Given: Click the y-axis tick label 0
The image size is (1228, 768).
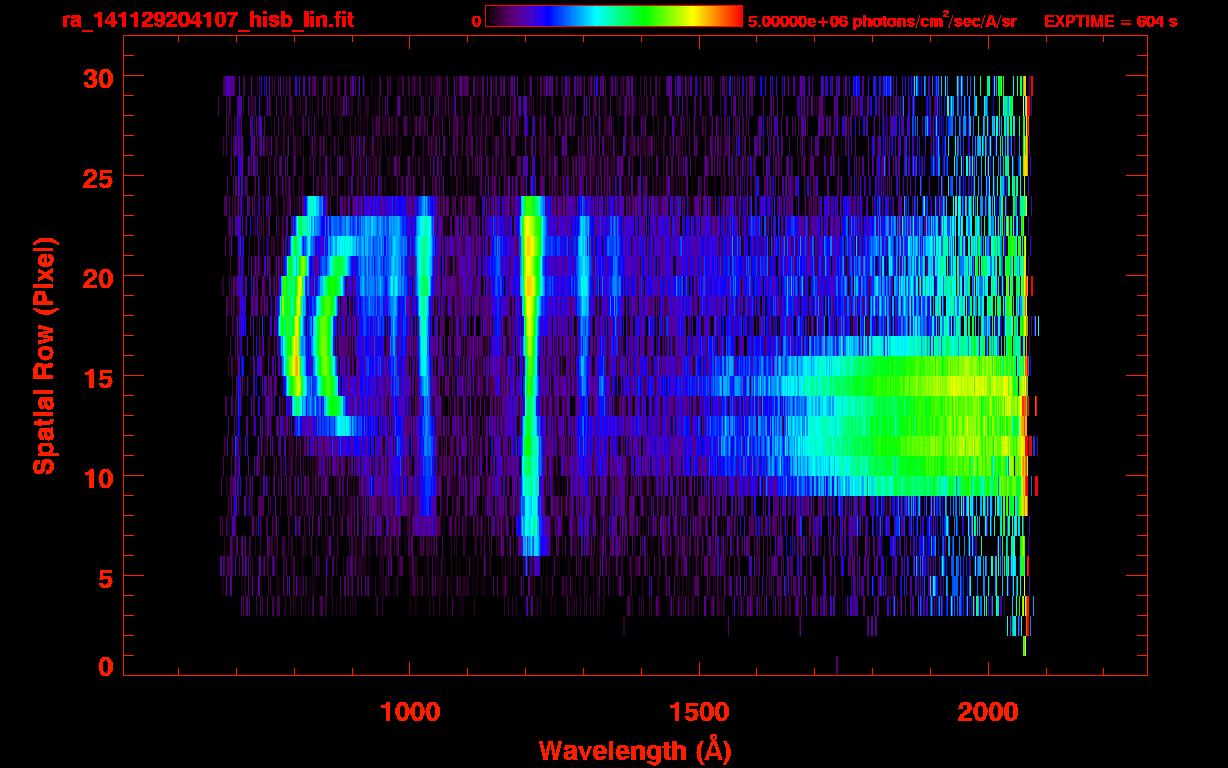Looking at the screenshot, I should point(106,667).
